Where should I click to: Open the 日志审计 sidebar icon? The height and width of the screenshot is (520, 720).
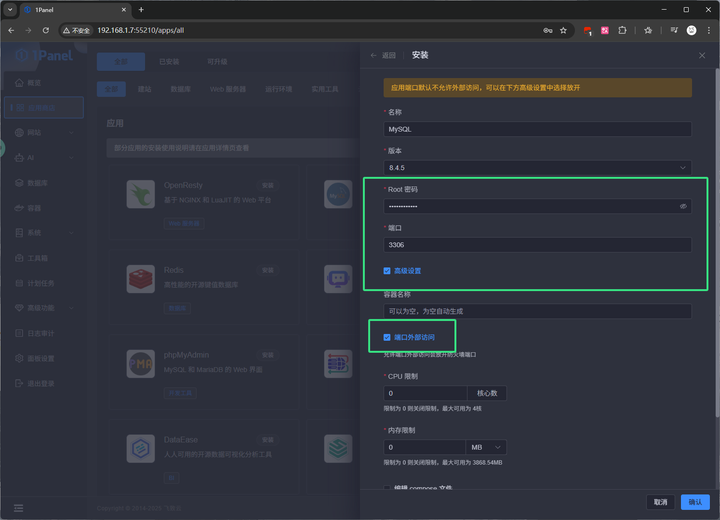click(x=19, y=333)
